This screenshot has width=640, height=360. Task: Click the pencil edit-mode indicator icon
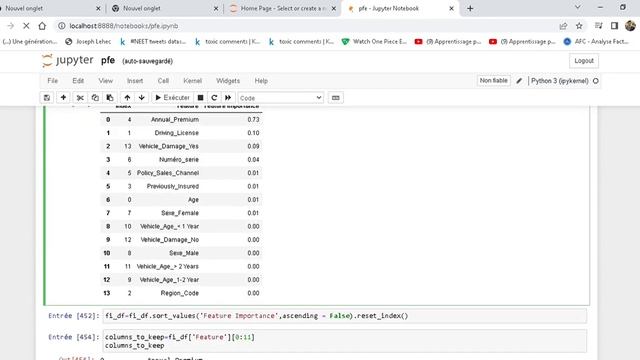(x=519, y=81)
